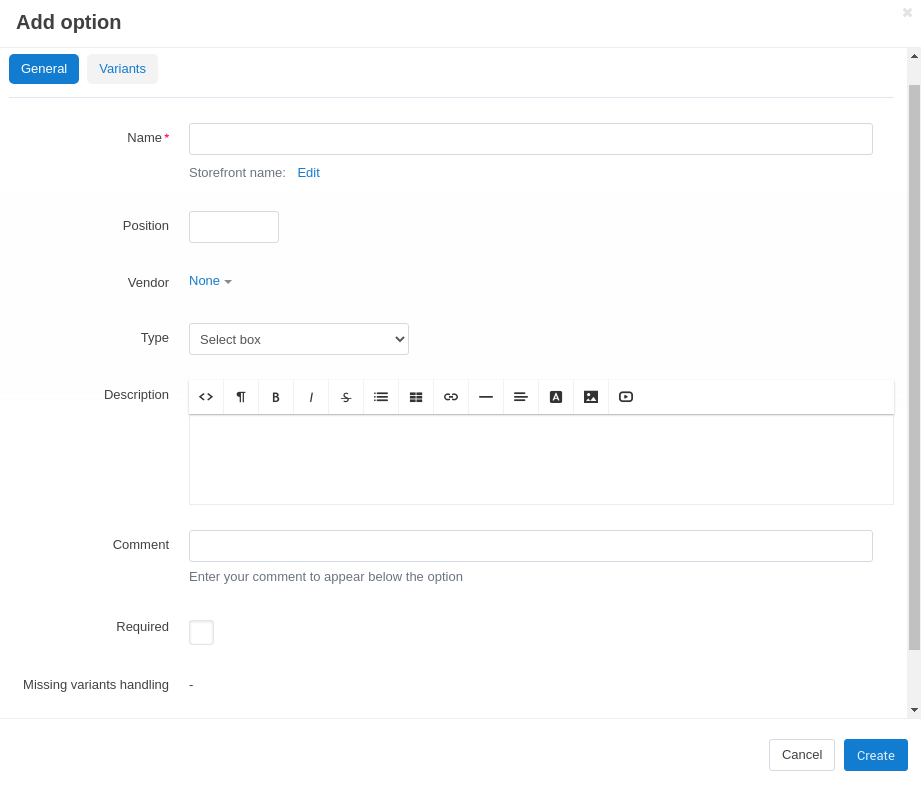Image resolution: width=921 pixels, height=789 pixels.
Task: Apply bold formatting in Description editor
Action: (276, 397)
